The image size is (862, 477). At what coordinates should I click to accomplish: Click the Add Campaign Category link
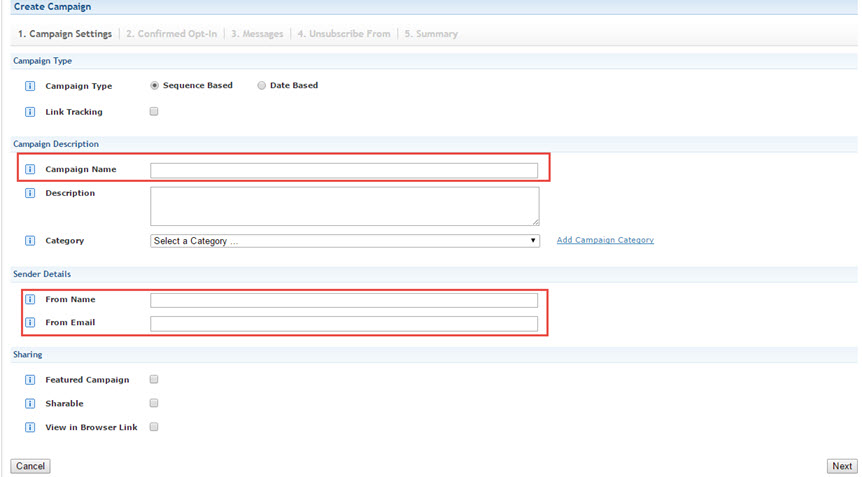pos(605,240)
